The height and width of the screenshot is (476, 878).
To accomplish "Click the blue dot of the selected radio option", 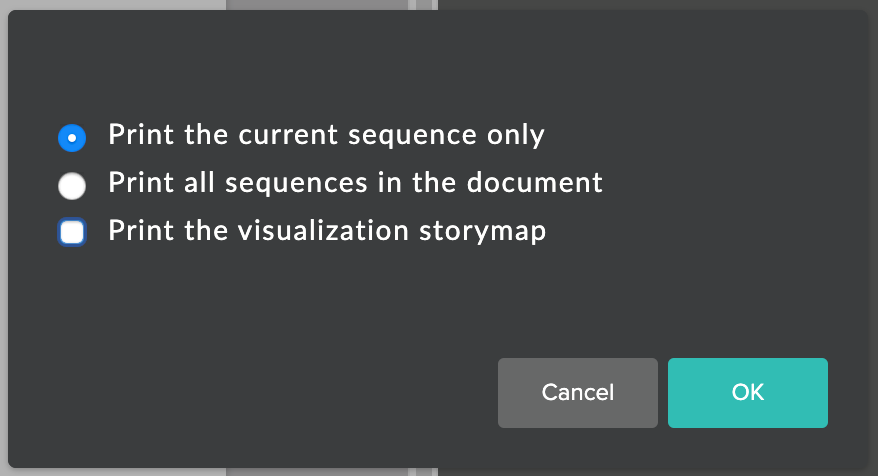I will tap(72, 138).
